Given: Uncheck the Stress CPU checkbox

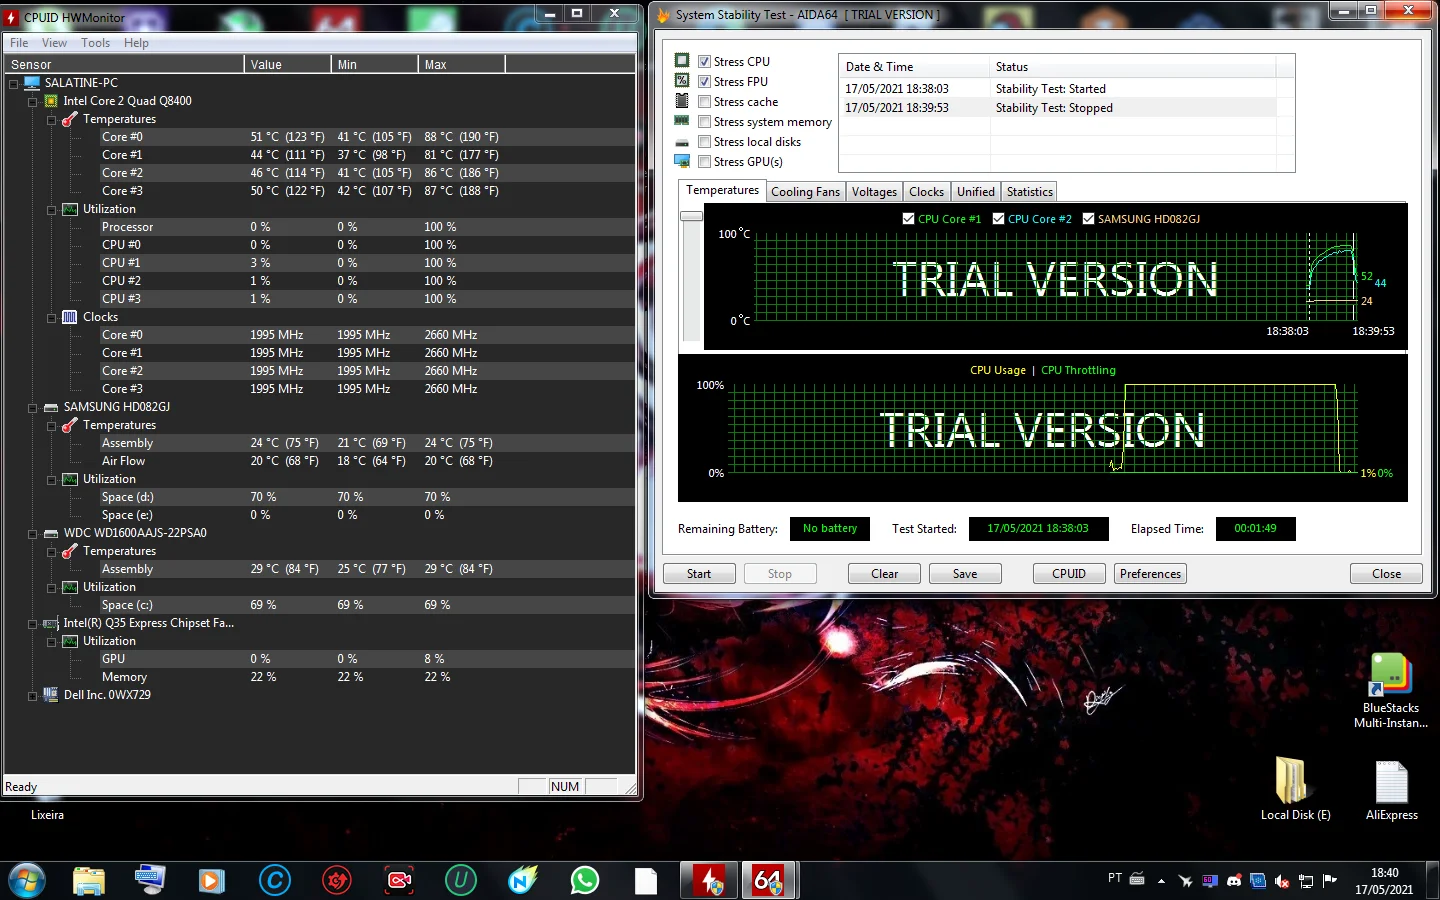Looking at the screenshot, I should click(x=704, y=61).
